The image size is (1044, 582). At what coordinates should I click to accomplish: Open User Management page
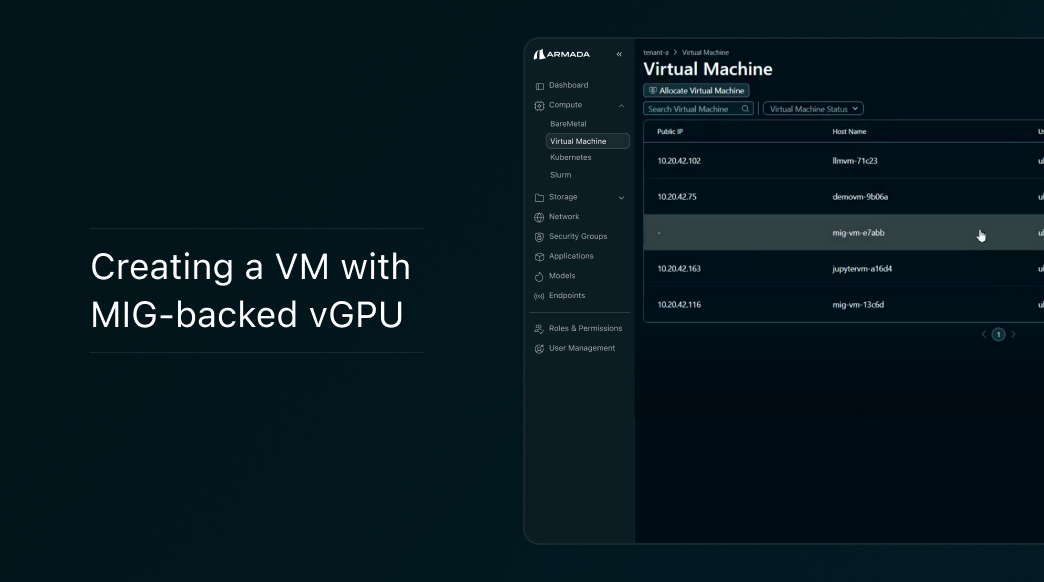pyautogui.click(x=582, y=348)
